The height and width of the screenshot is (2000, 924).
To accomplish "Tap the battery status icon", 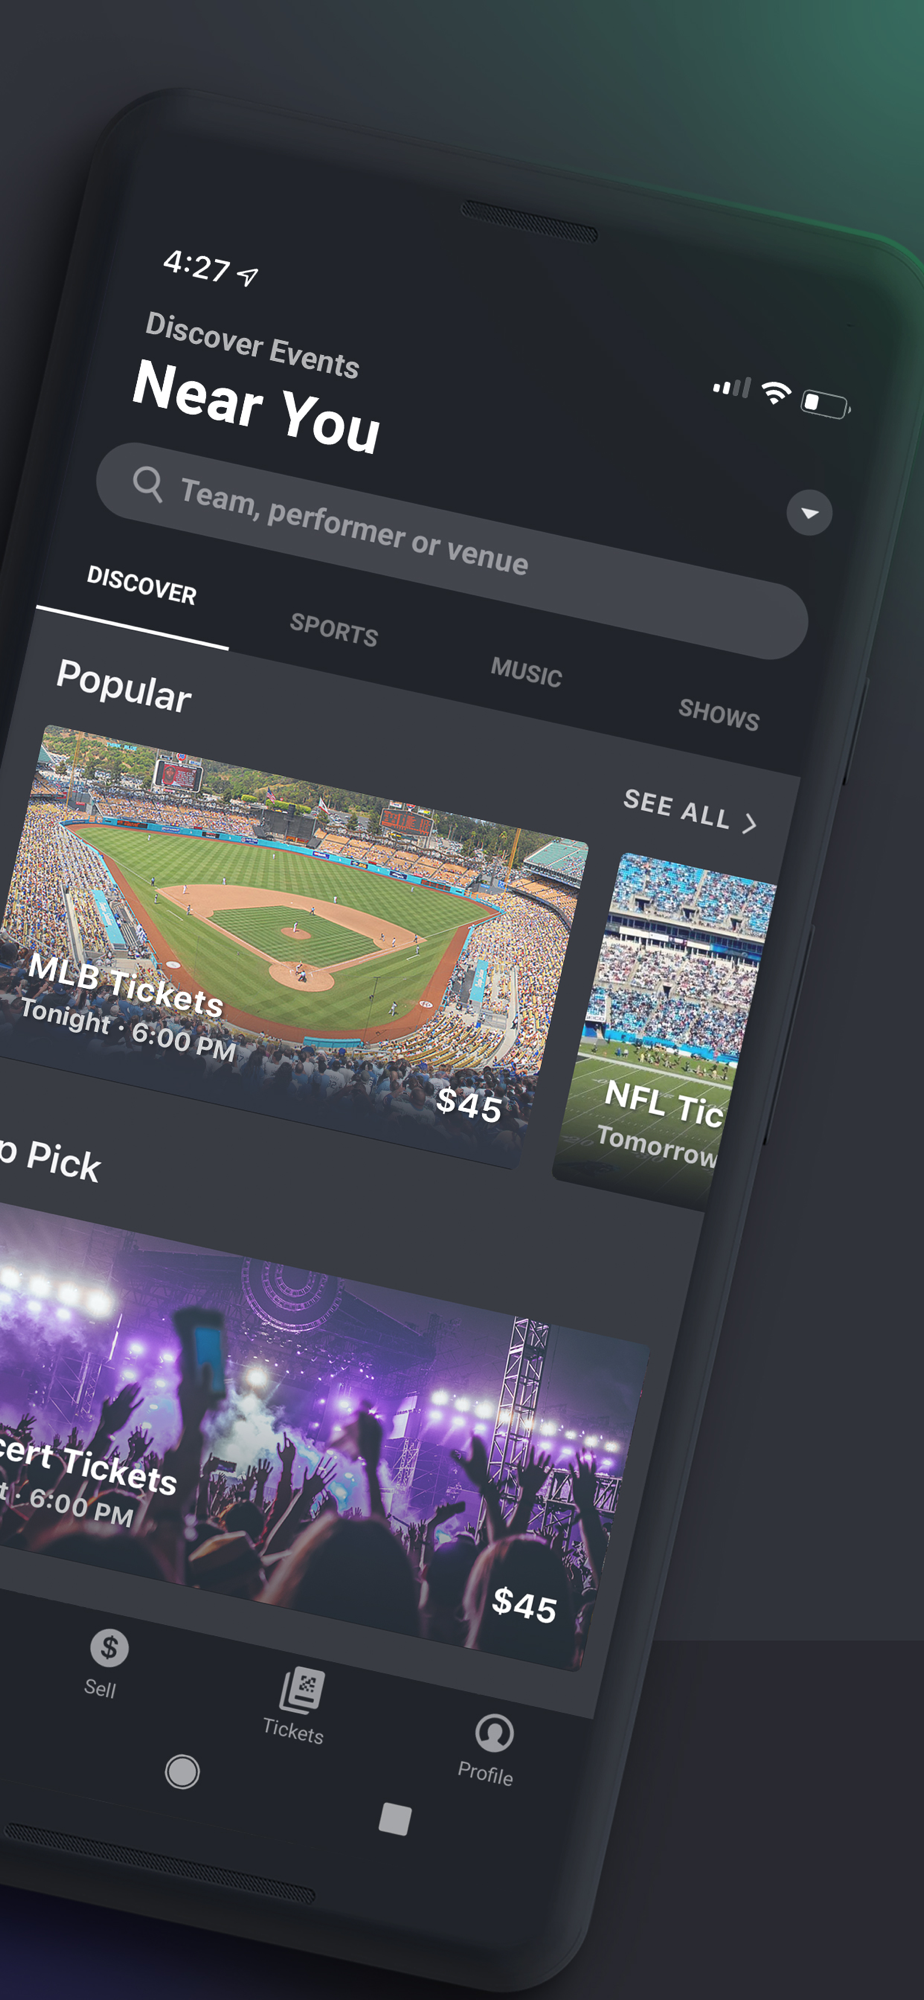I will [826, 404].
